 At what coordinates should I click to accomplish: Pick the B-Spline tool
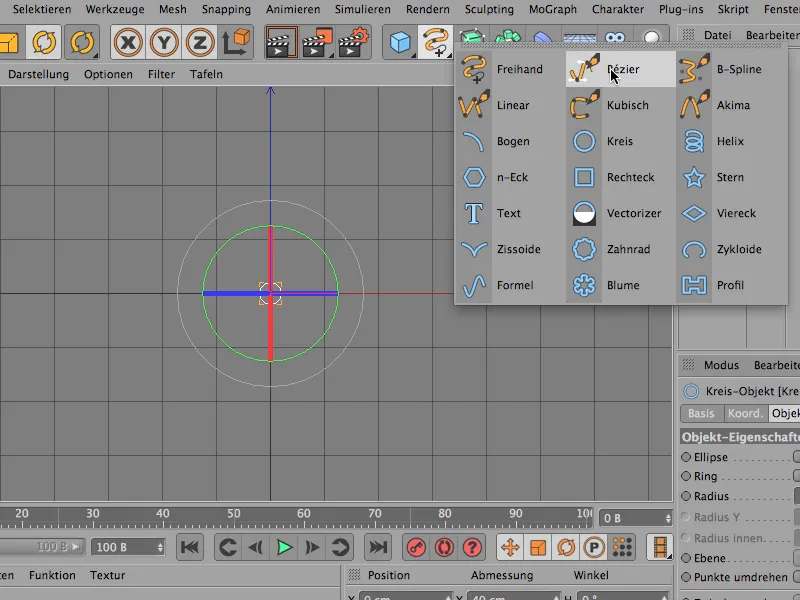click(731, 69)
